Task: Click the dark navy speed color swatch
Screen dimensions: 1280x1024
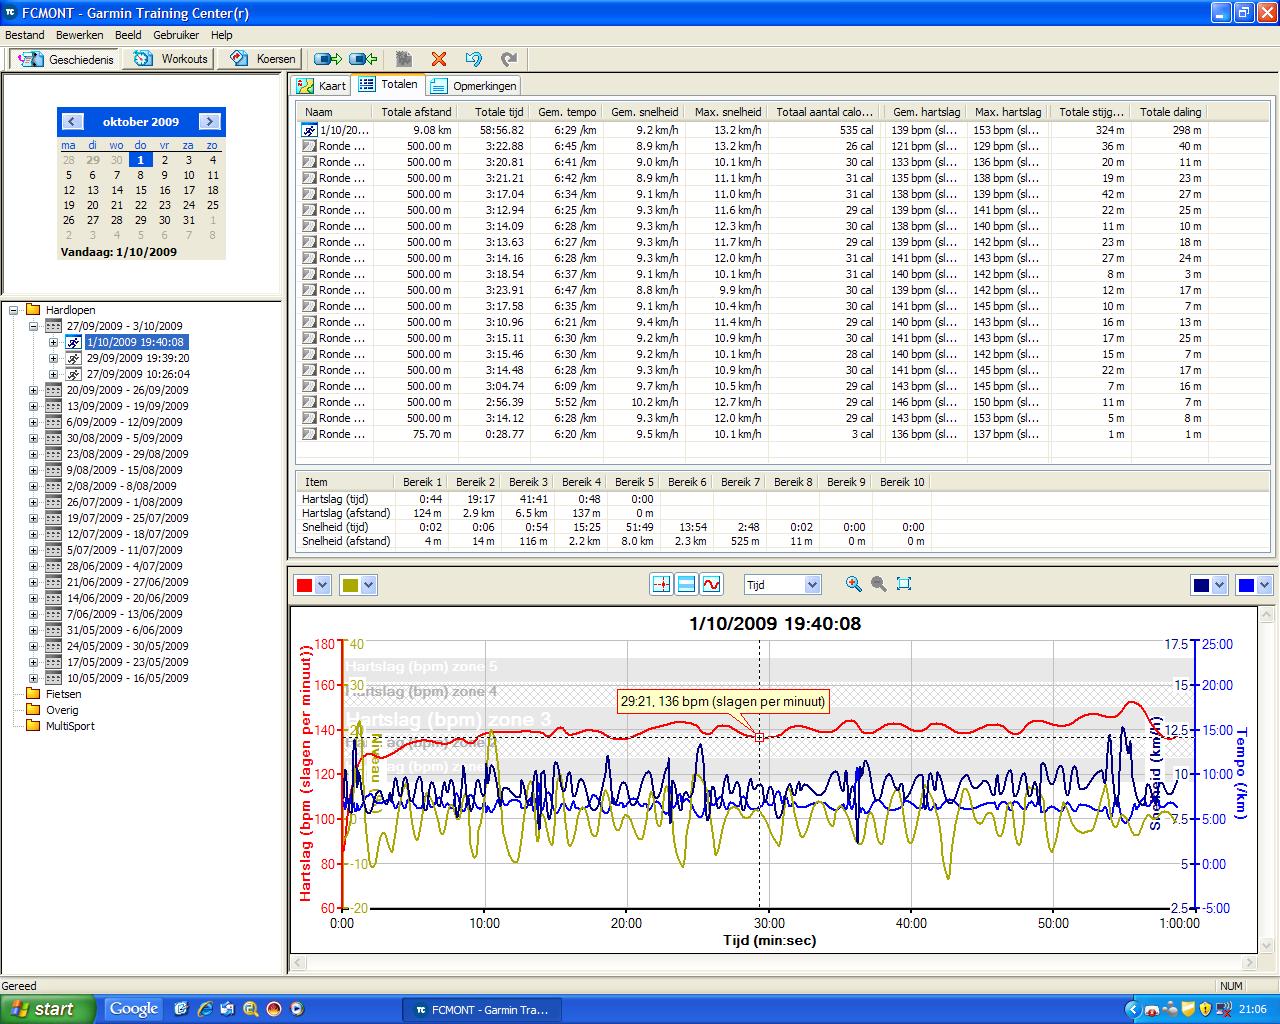Action: (x=1201, y=586)
